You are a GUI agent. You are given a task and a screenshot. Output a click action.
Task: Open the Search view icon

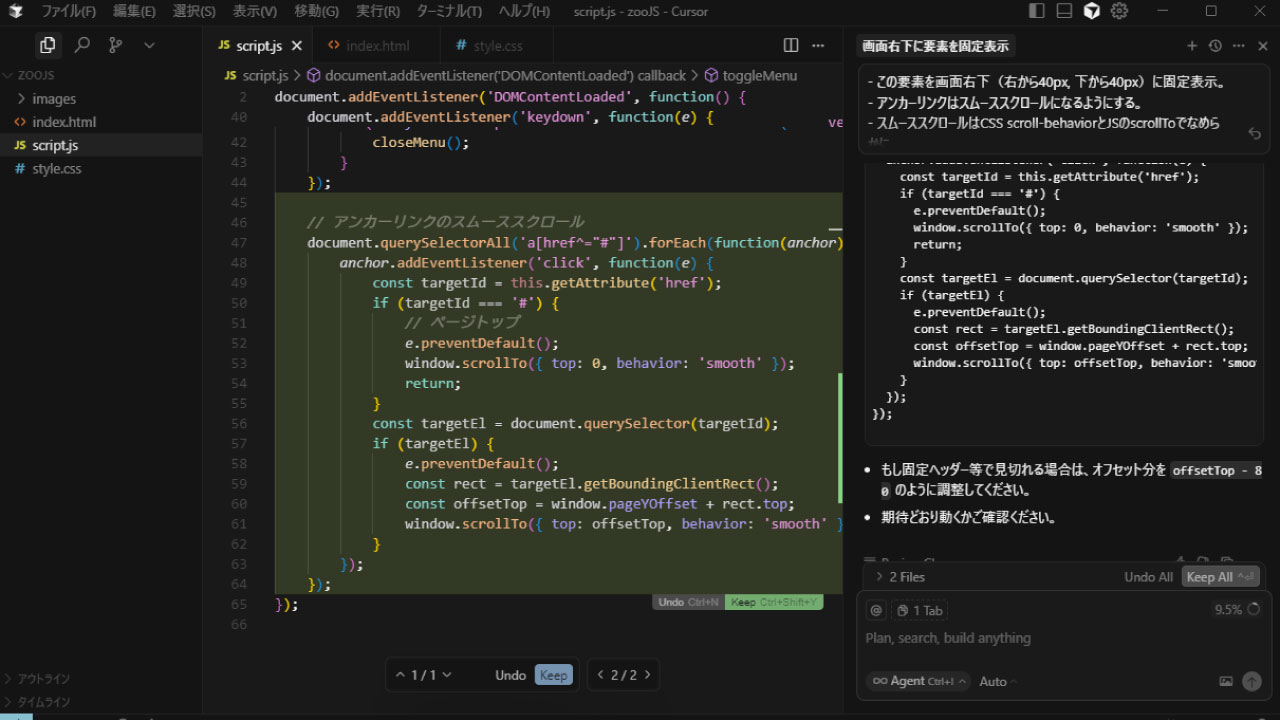(x=82, y=45)
